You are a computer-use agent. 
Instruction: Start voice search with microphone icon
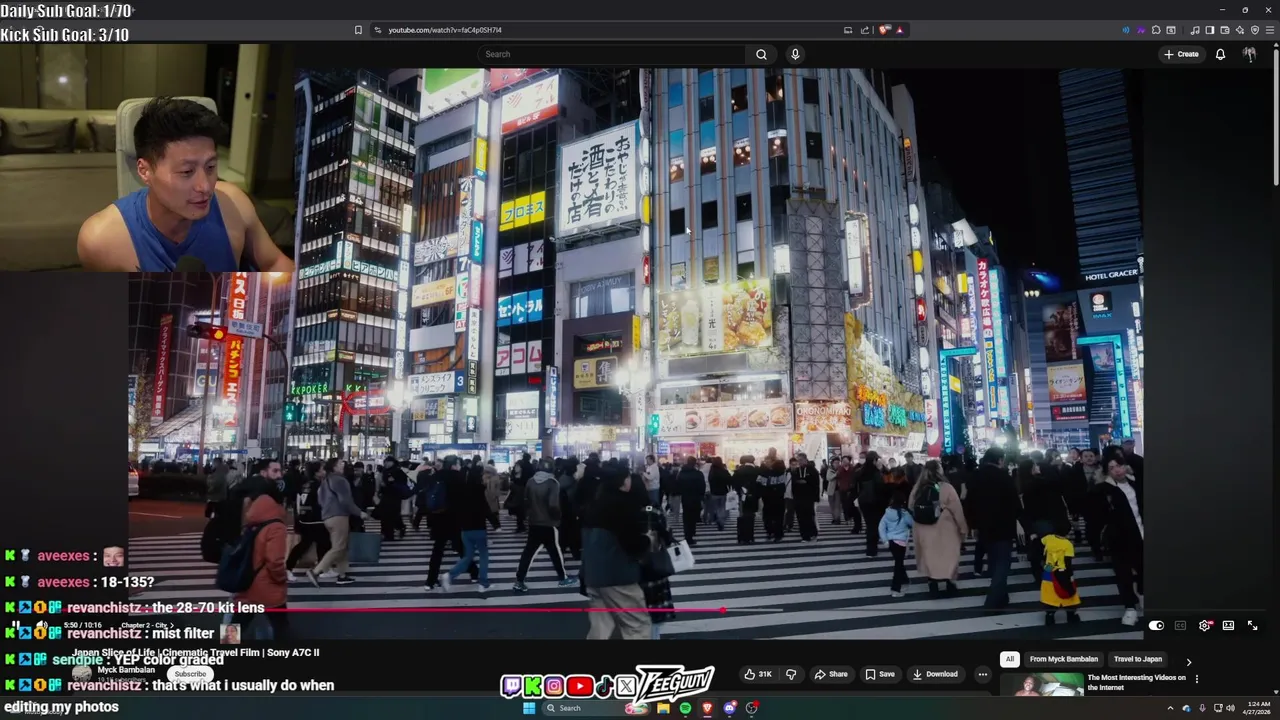(x=795, y=54)
